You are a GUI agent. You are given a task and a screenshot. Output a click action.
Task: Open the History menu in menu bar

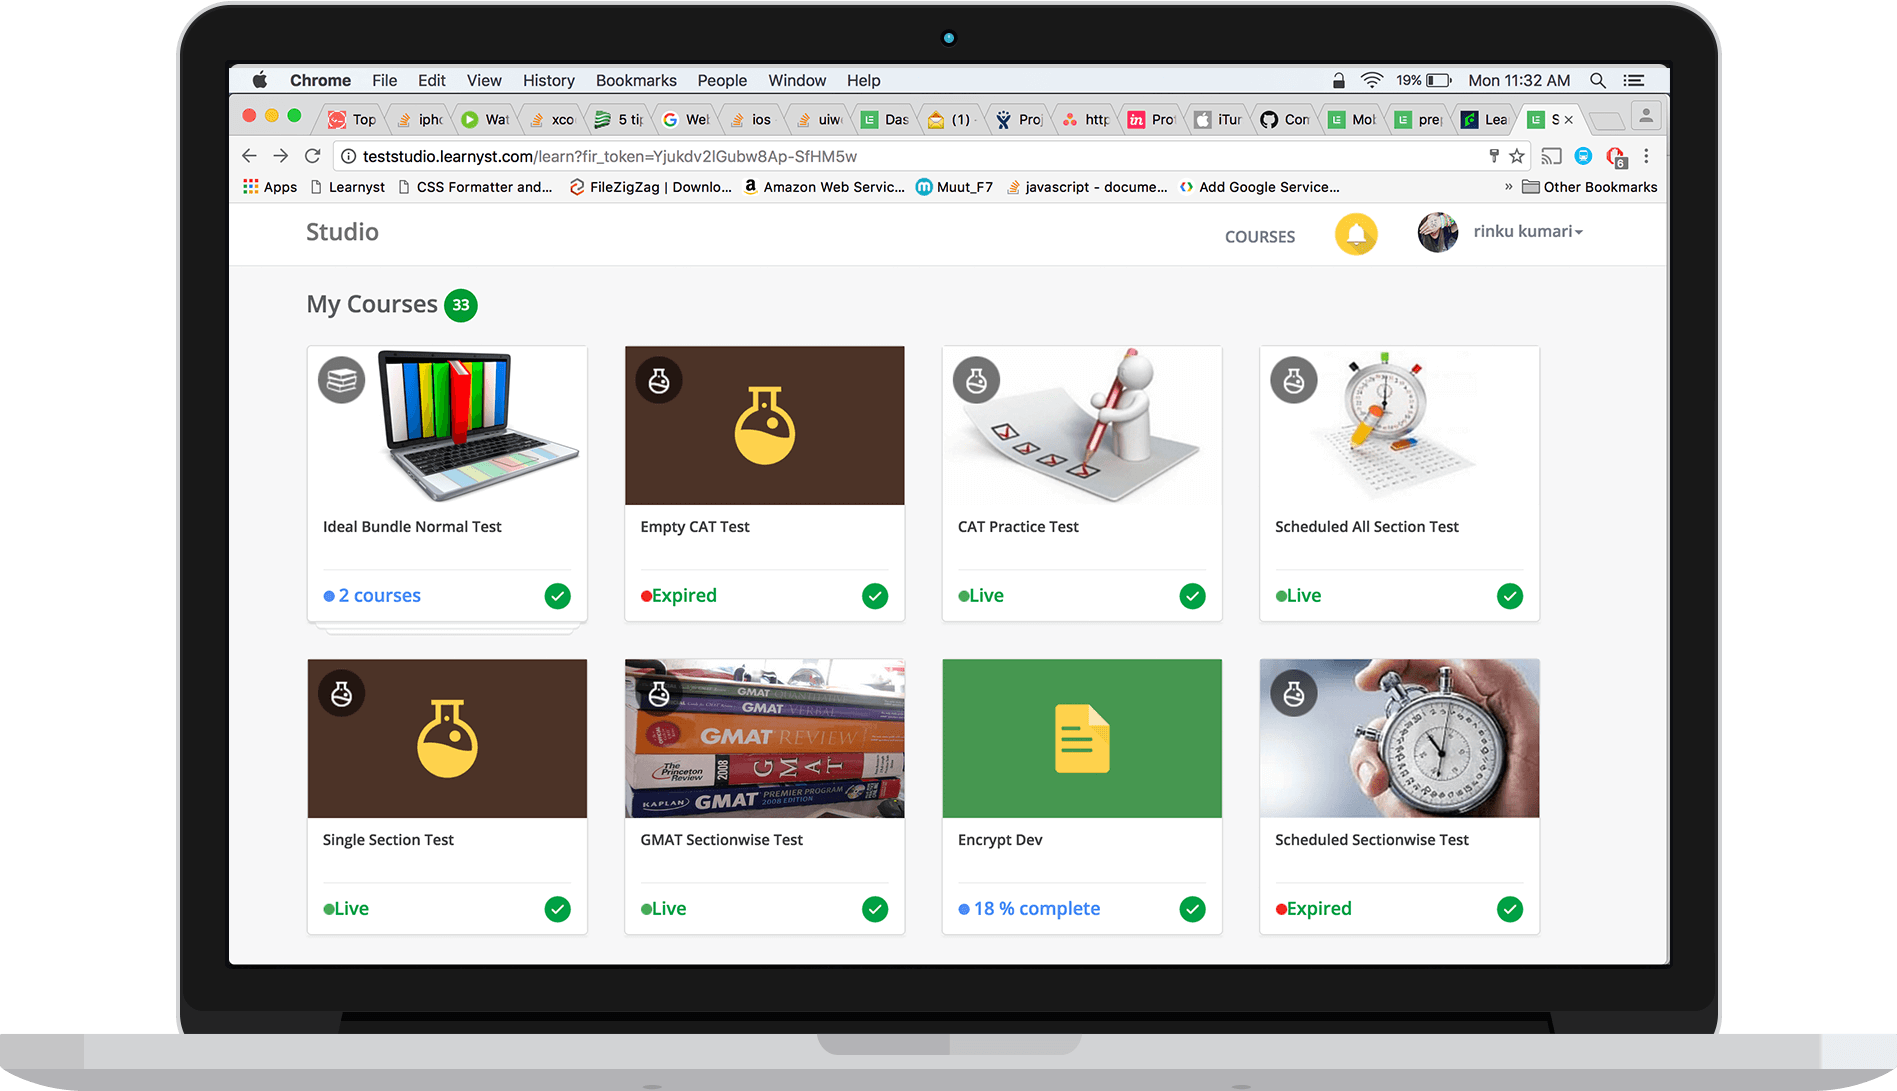[548, 80]
